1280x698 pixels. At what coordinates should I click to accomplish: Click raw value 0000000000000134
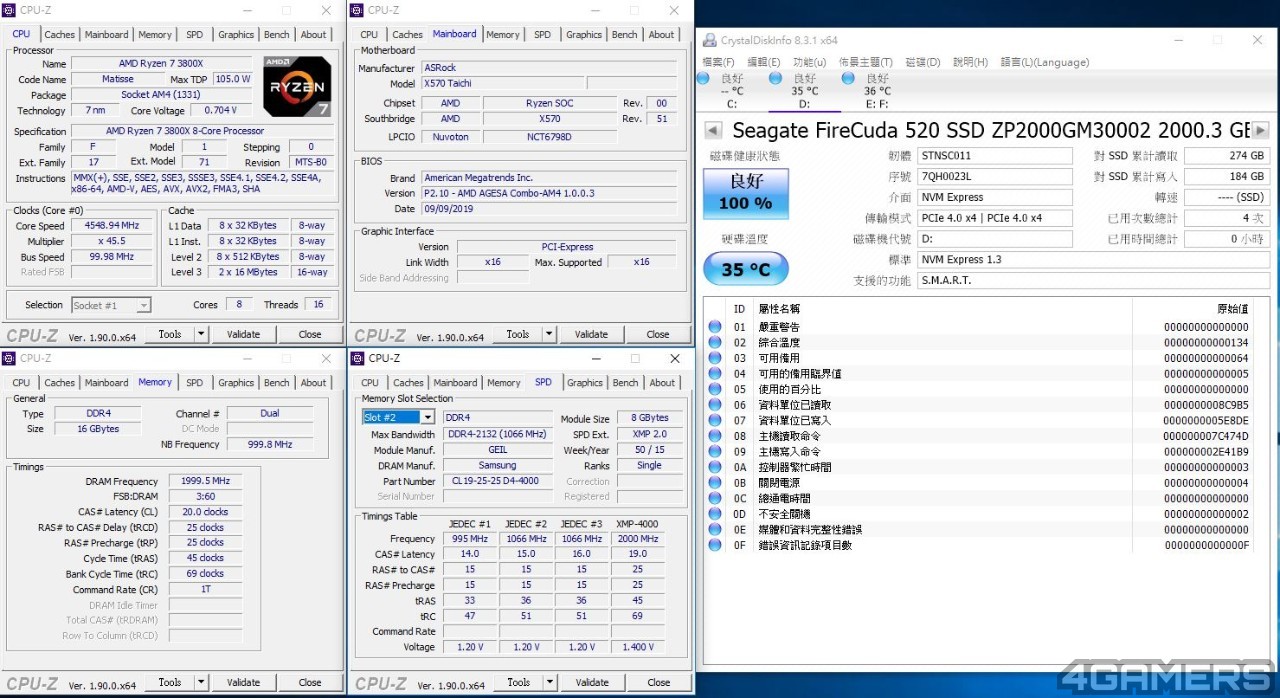[1206, 342]
